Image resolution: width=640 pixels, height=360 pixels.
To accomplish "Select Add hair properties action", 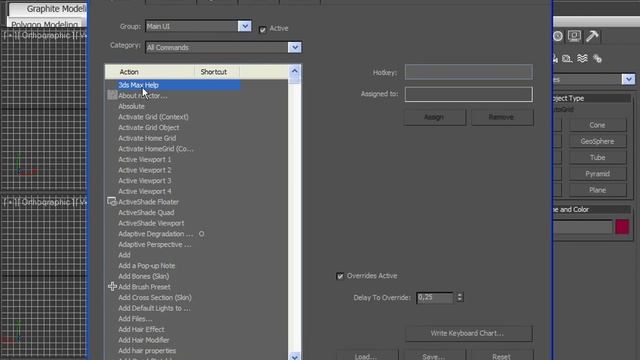I will pos(147,350).
